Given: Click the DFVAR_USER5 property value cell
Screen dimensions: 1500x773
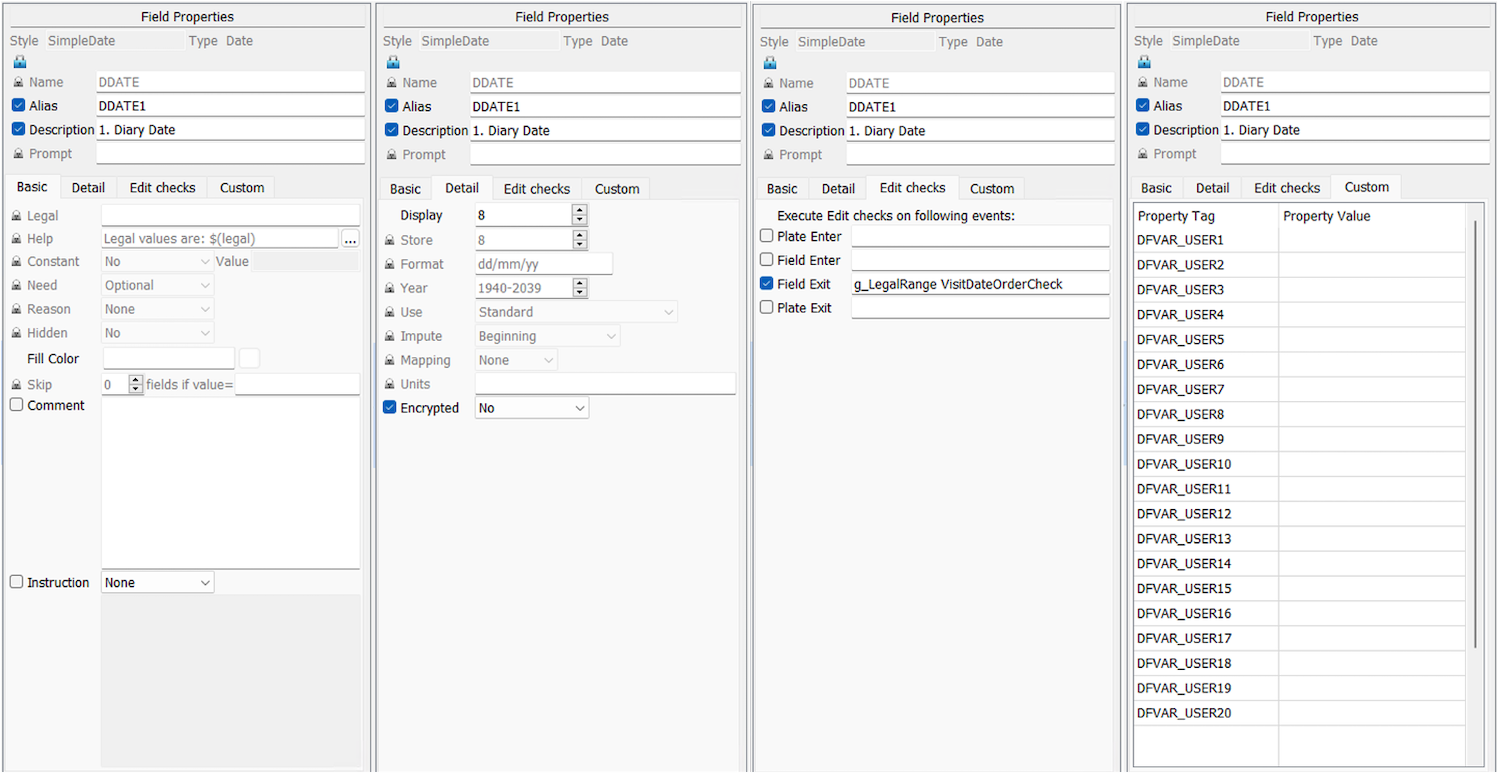Looking at the screenshot, I should click(1371, 339).
